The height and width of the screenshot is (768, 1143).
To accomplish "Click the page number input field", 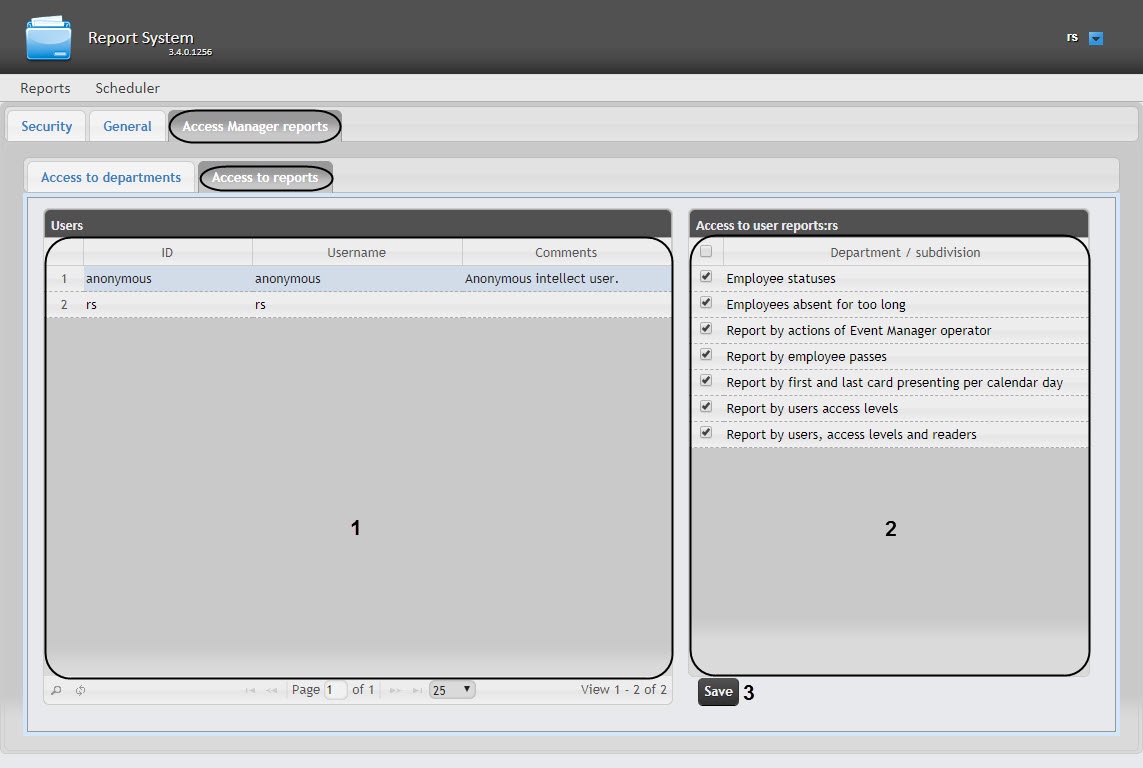I will click(x=335, y=690).
